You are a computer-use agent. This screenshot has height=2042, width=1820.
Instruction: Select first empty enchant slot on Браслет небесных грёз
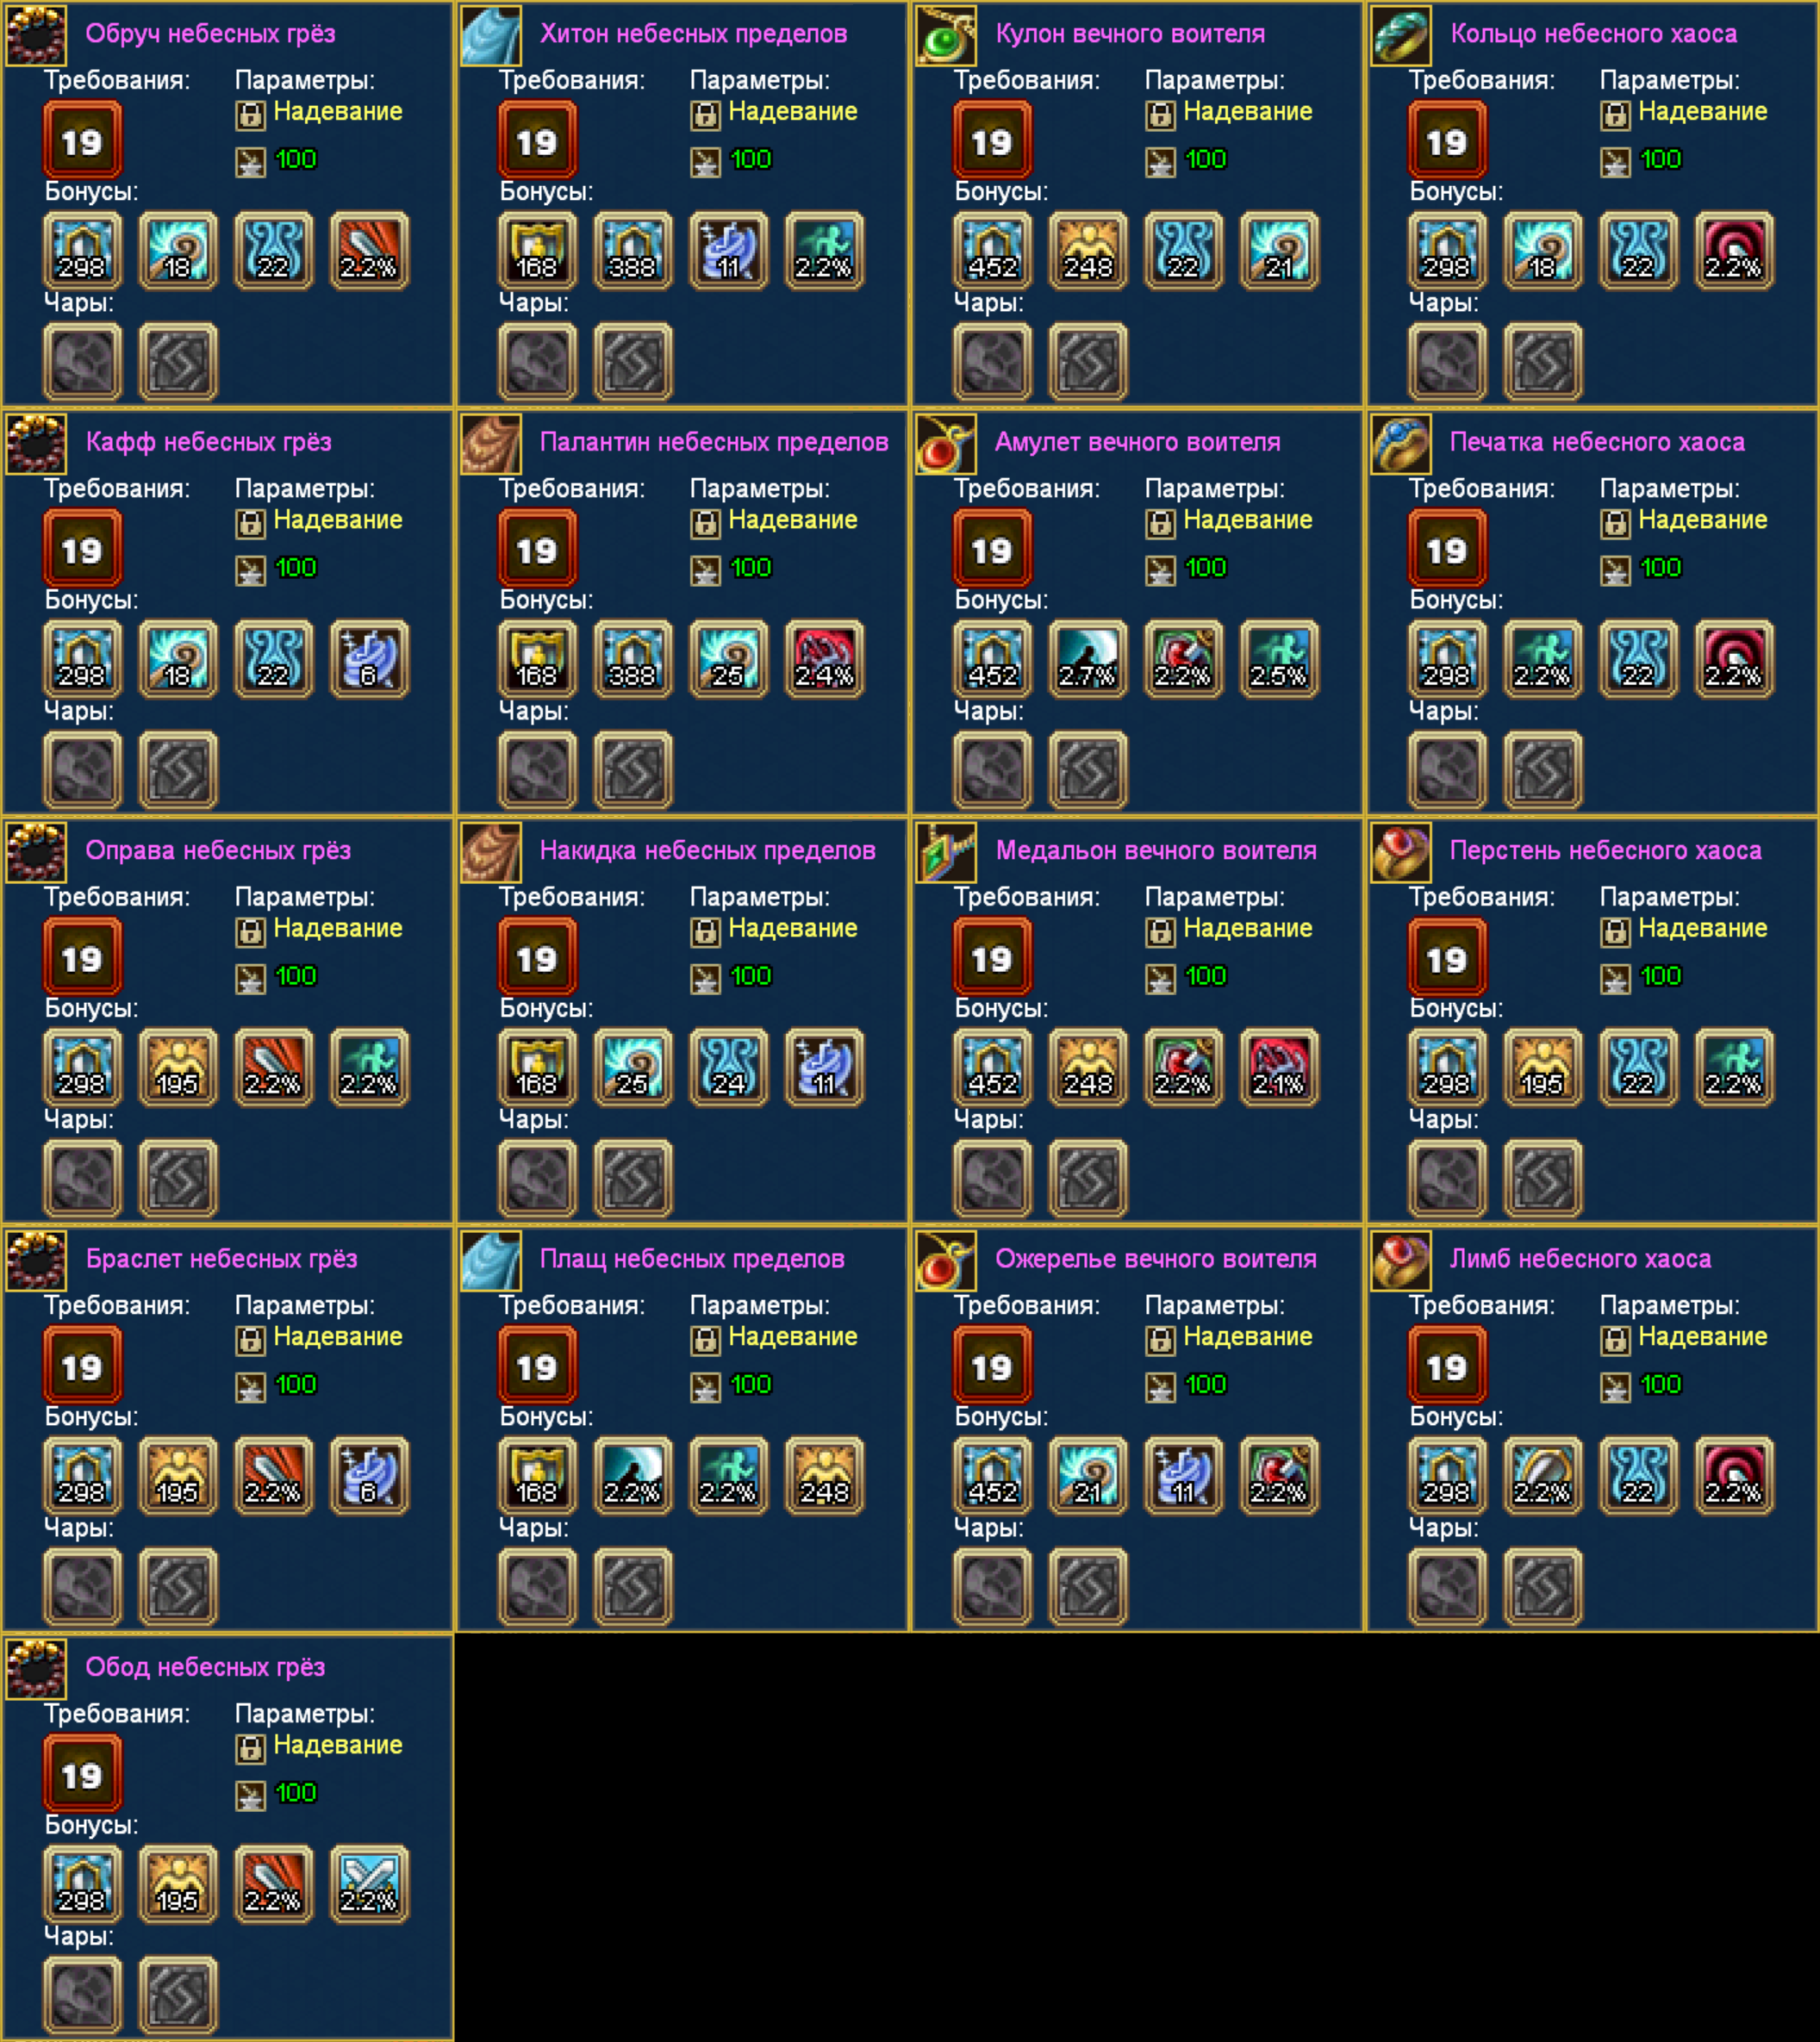(x=83, y=1587)
